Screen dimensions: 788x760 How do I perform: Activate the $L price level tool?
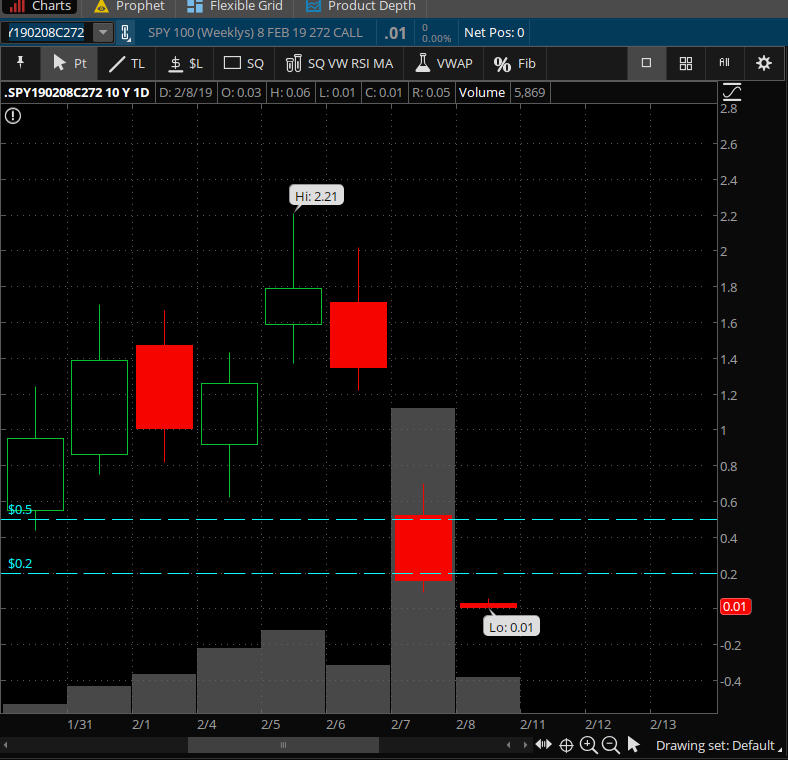(186, 63)
